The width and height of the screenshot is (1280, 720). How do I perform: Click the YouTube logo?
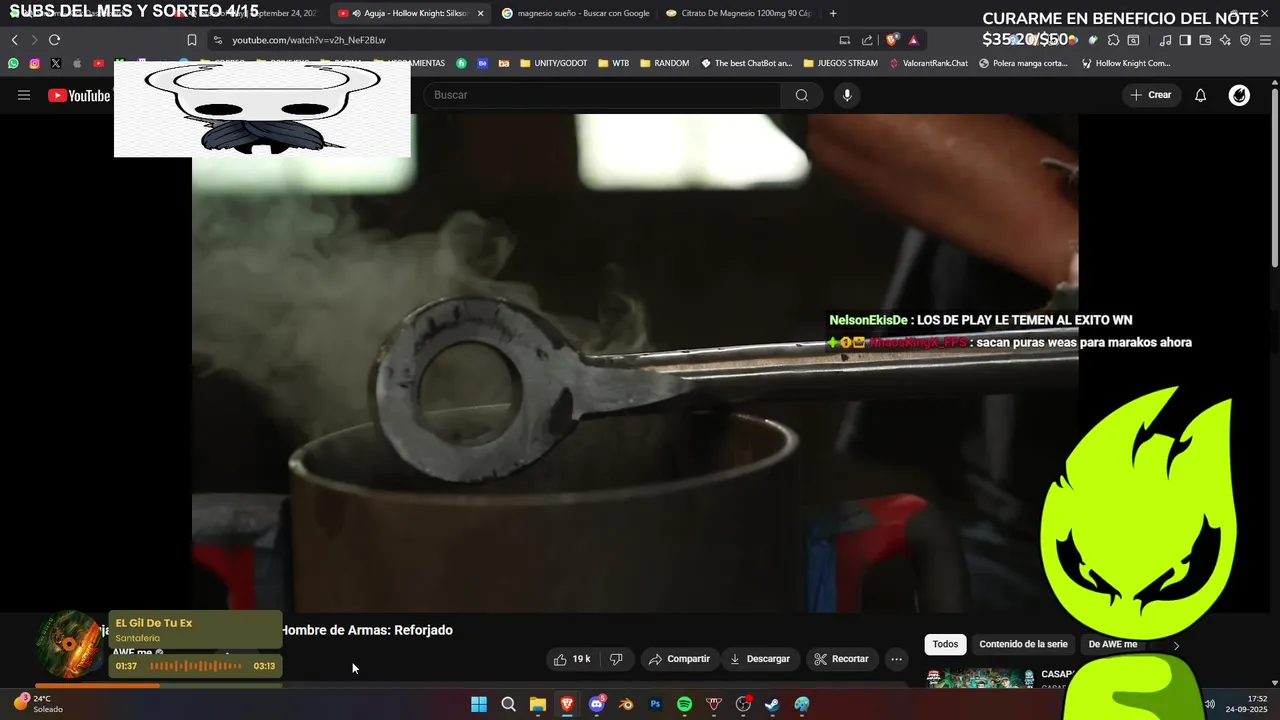point(79,95)
